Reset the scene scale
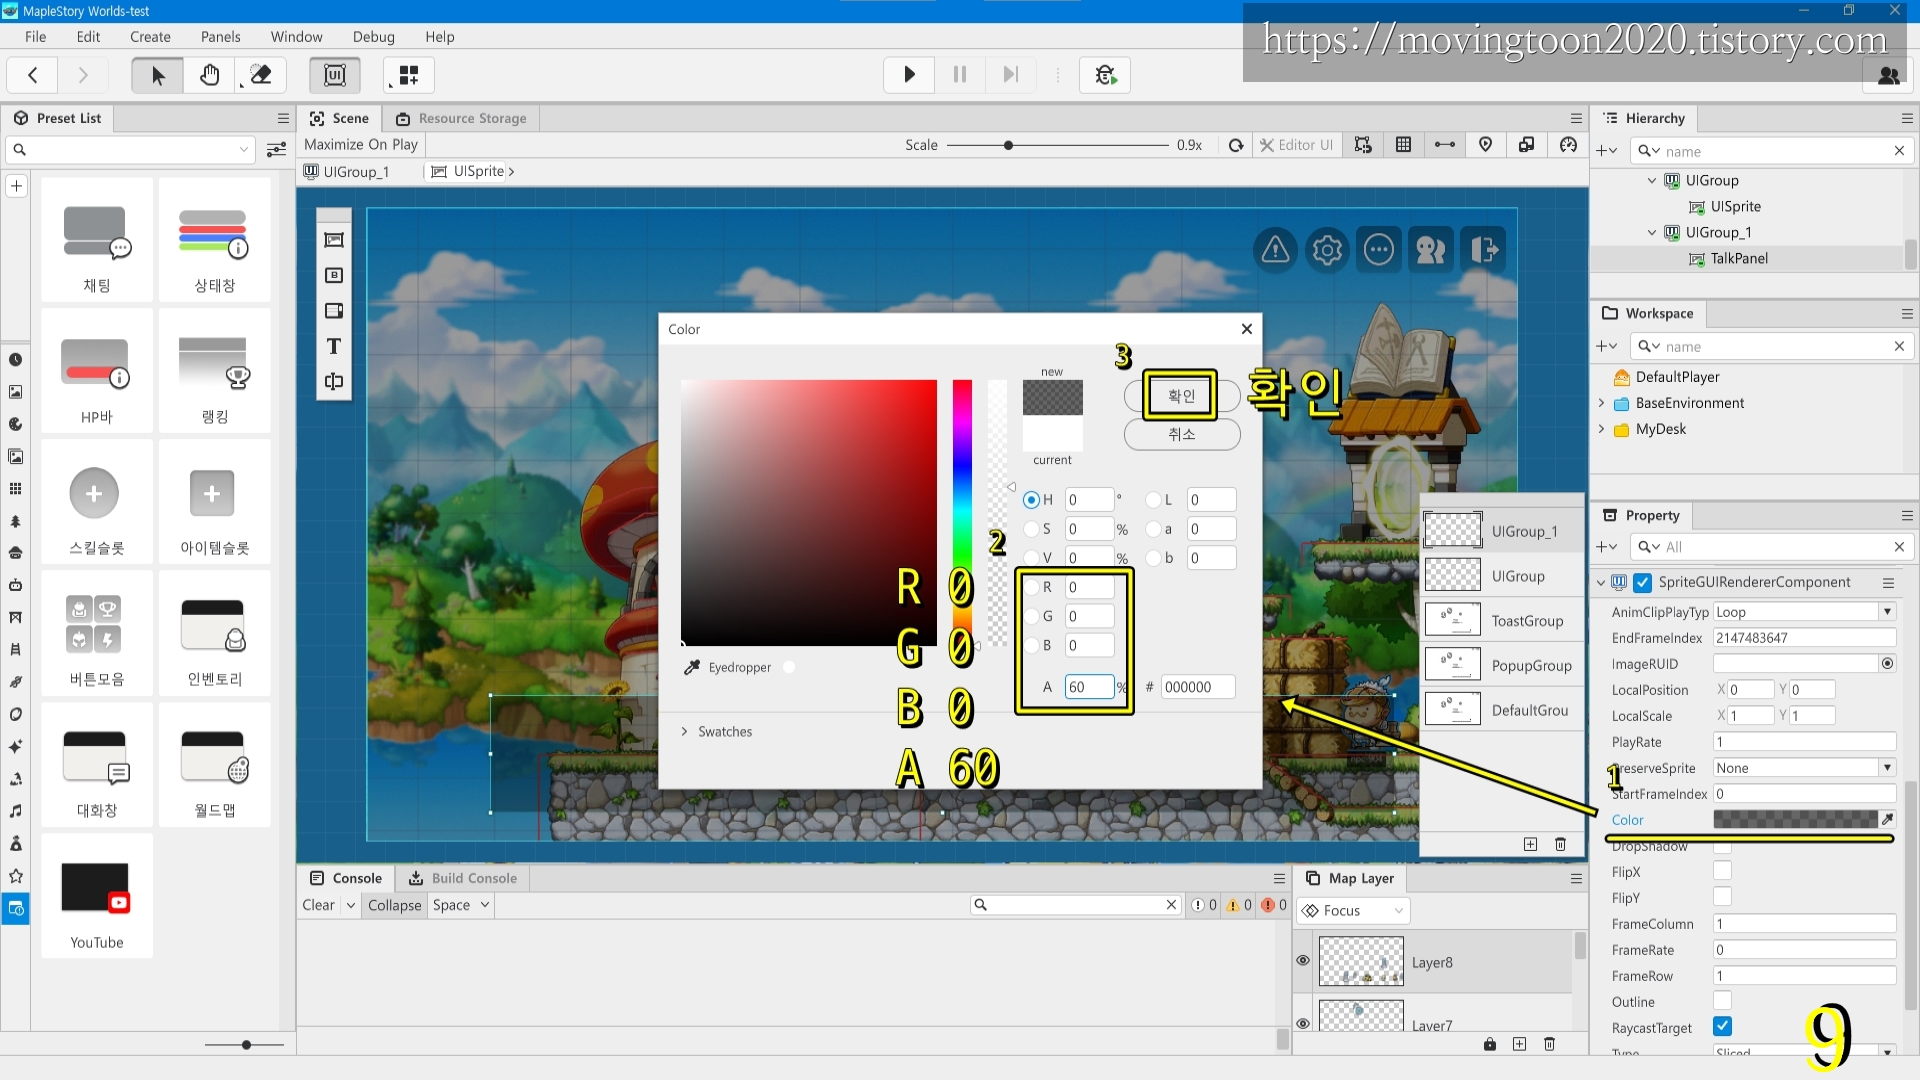 (x=1236, y=145)
